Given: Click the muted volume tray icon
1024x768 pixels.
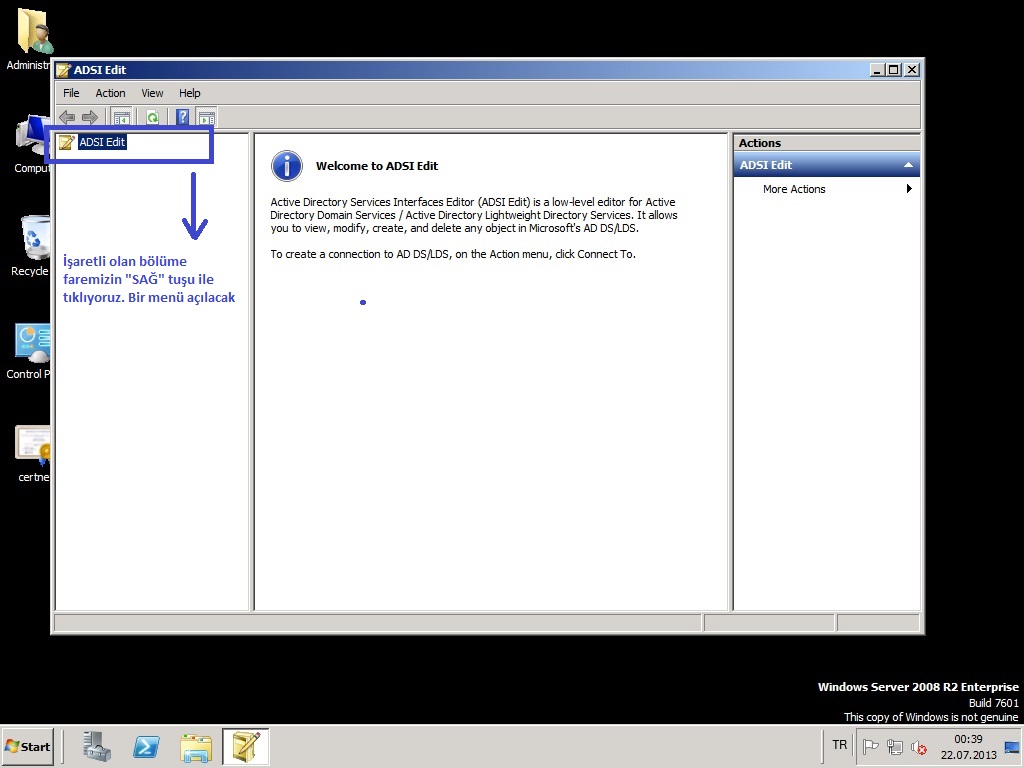Looking at the screenshot, I should (919, 746).
